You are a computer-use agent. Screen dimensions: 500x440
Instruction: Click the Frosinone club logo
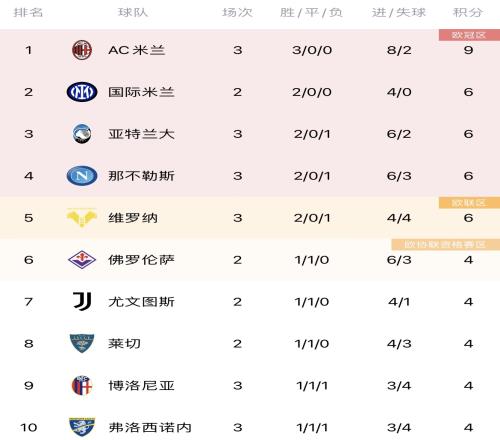[x=82, y=427]
